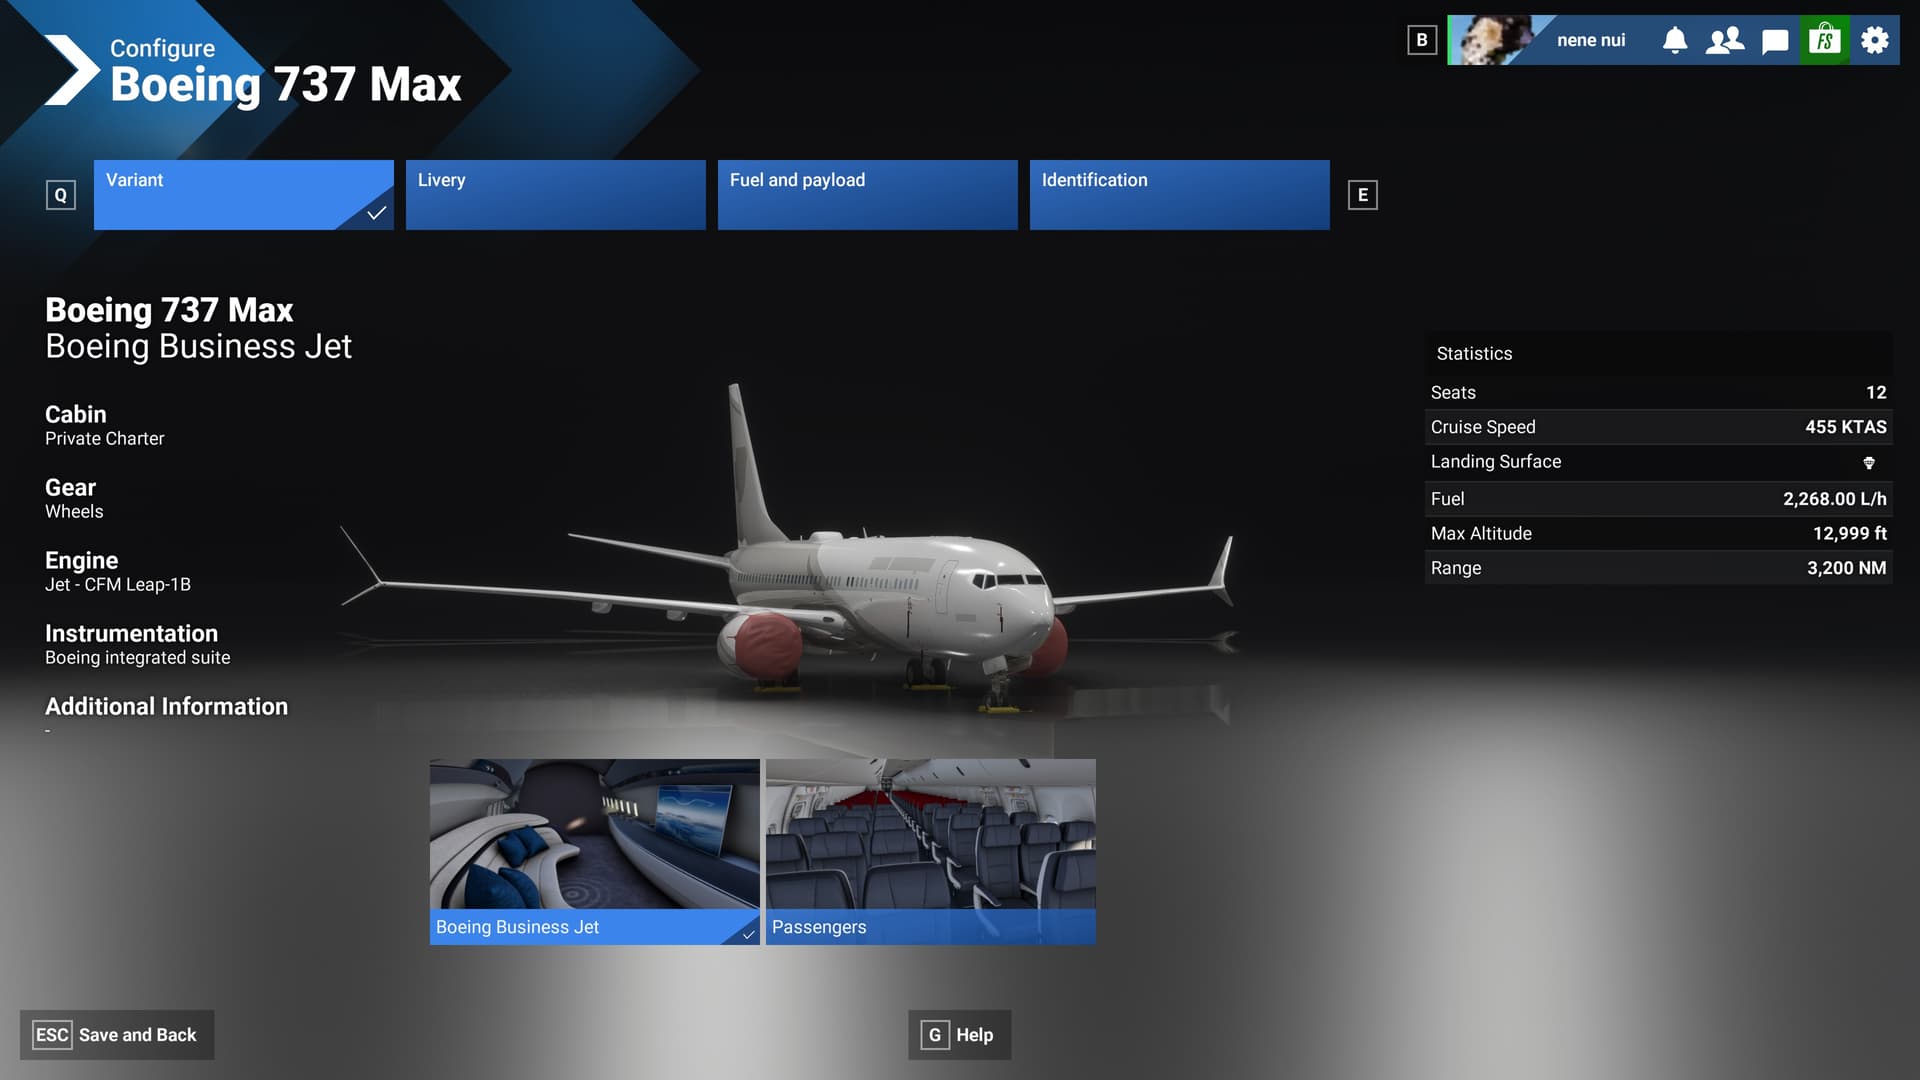Screen dimensions: 1920x1080
Task: Click the Q previous-tab key icon
Action: (x=61, y=195)
